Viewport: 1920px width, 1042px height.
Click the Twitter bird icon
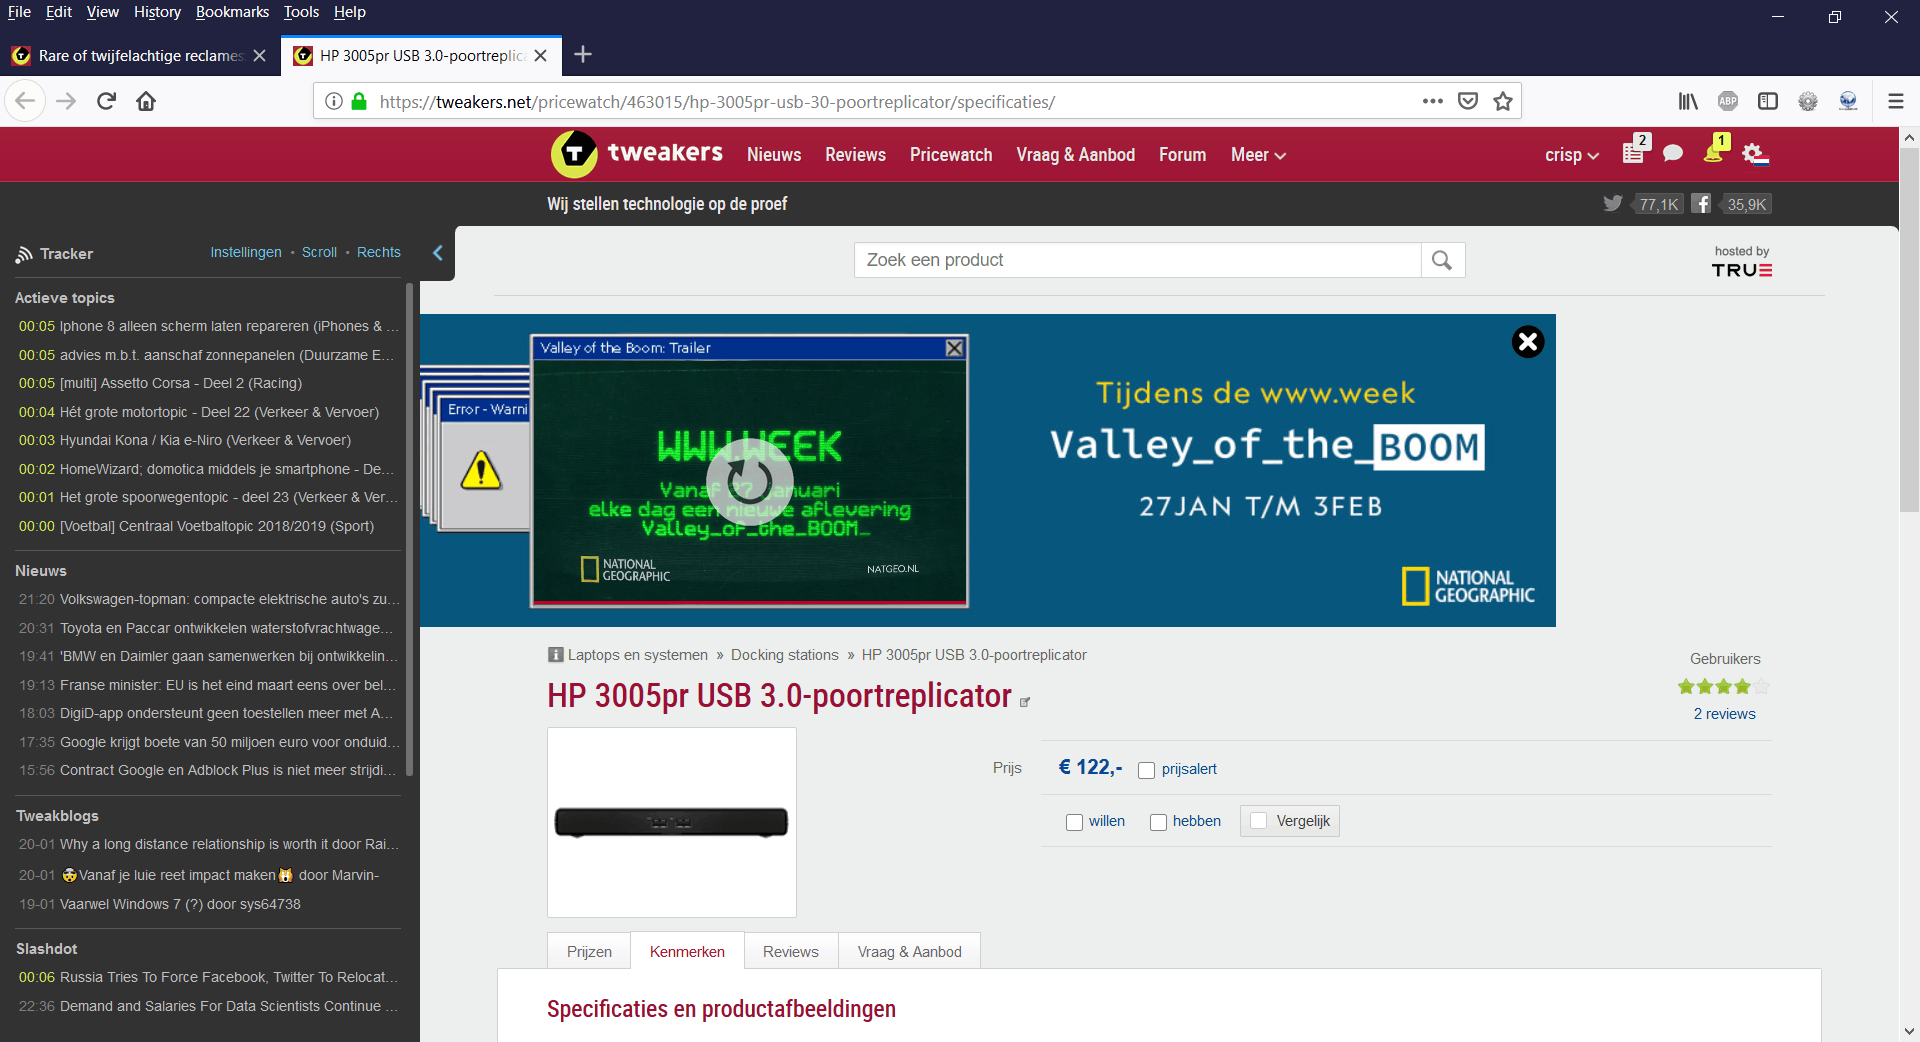[x=1613, y=203]
